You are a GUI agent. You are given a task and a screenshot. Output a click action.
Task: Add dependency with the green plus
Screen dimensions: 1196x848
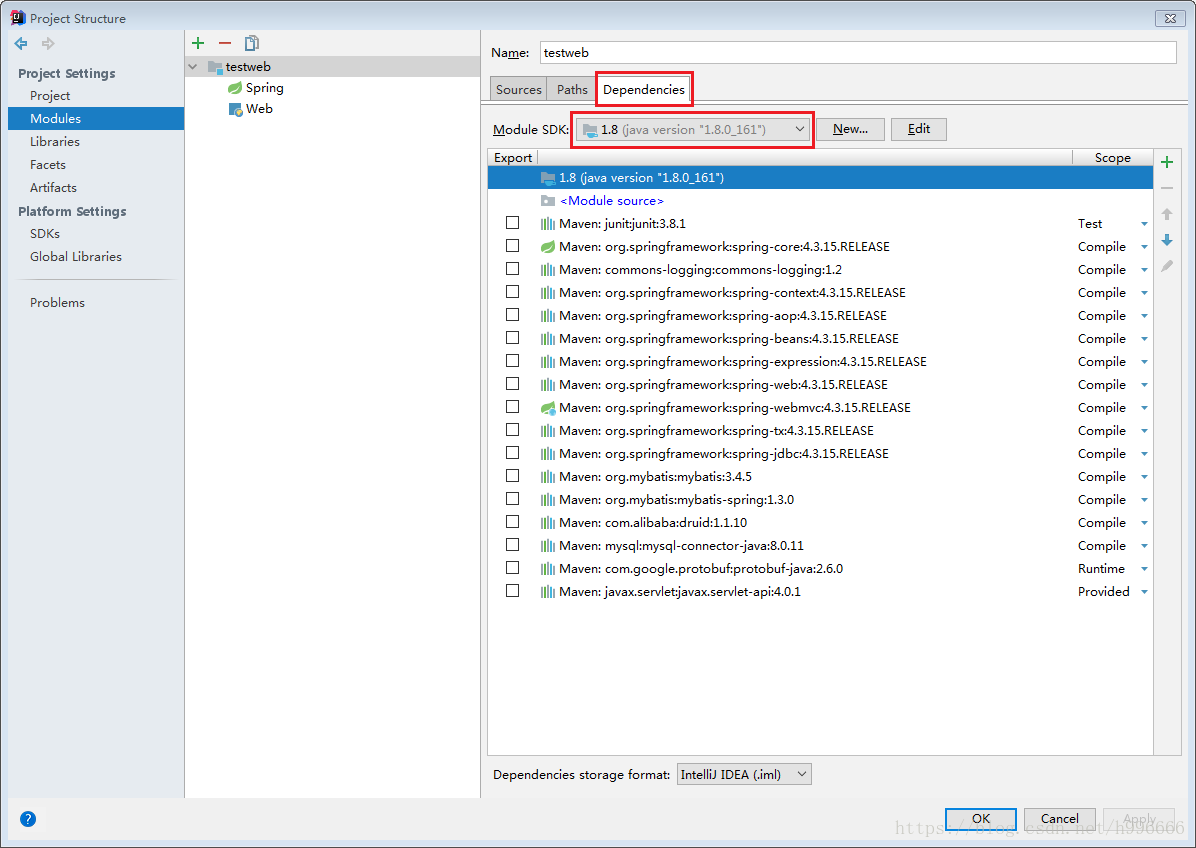click(x=1167, y=162)
